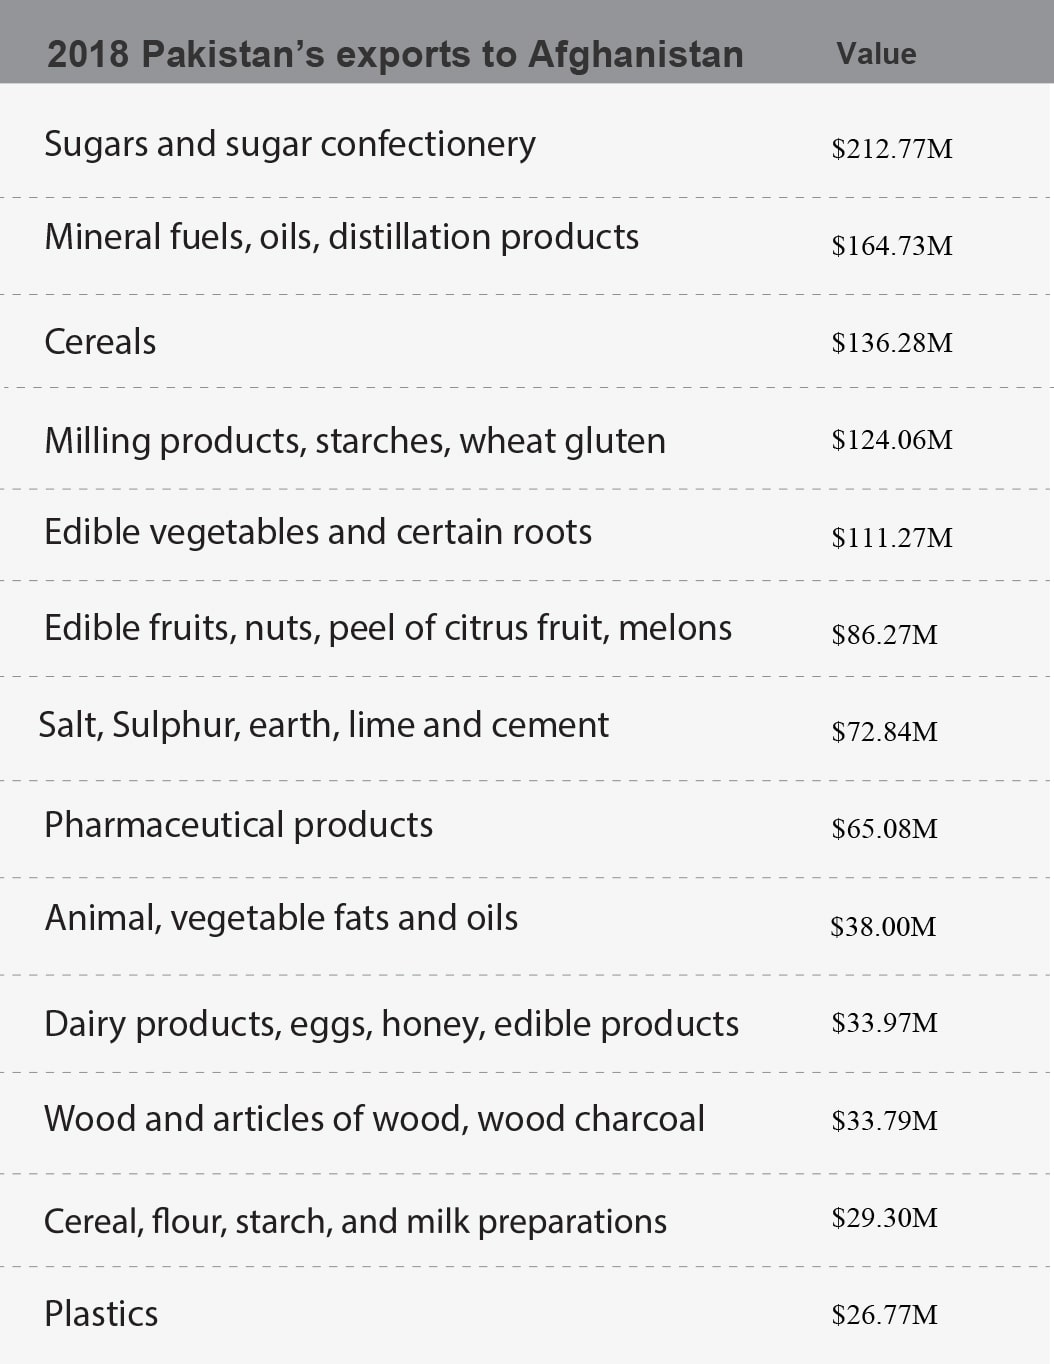Image resolution: width=1054 pixels, height=1364 pixels.
Task: Click the $164.73M value
Action: pyautogui.click(x=891, y=246)
